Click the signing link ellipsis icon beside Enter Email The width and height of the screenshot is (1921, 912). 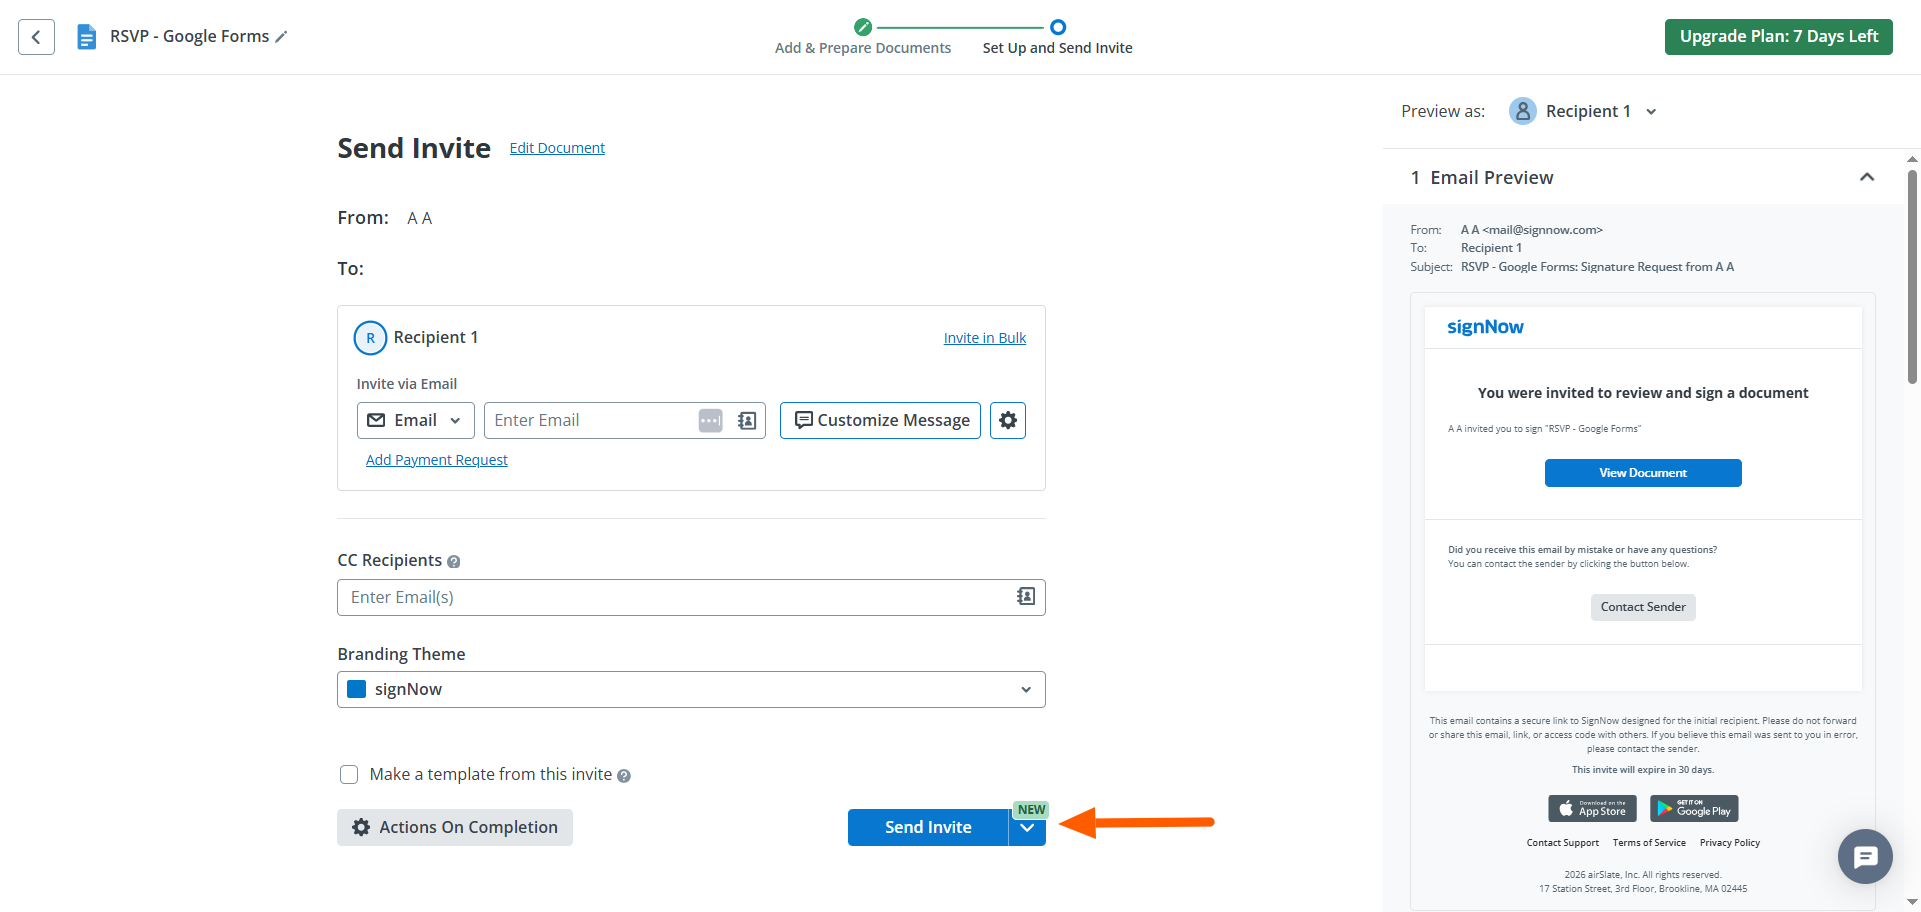coord(710,420)
